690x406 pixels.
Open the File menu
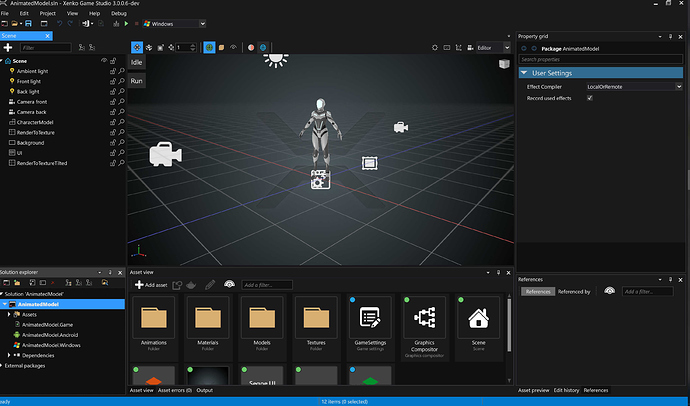point(5,13)
